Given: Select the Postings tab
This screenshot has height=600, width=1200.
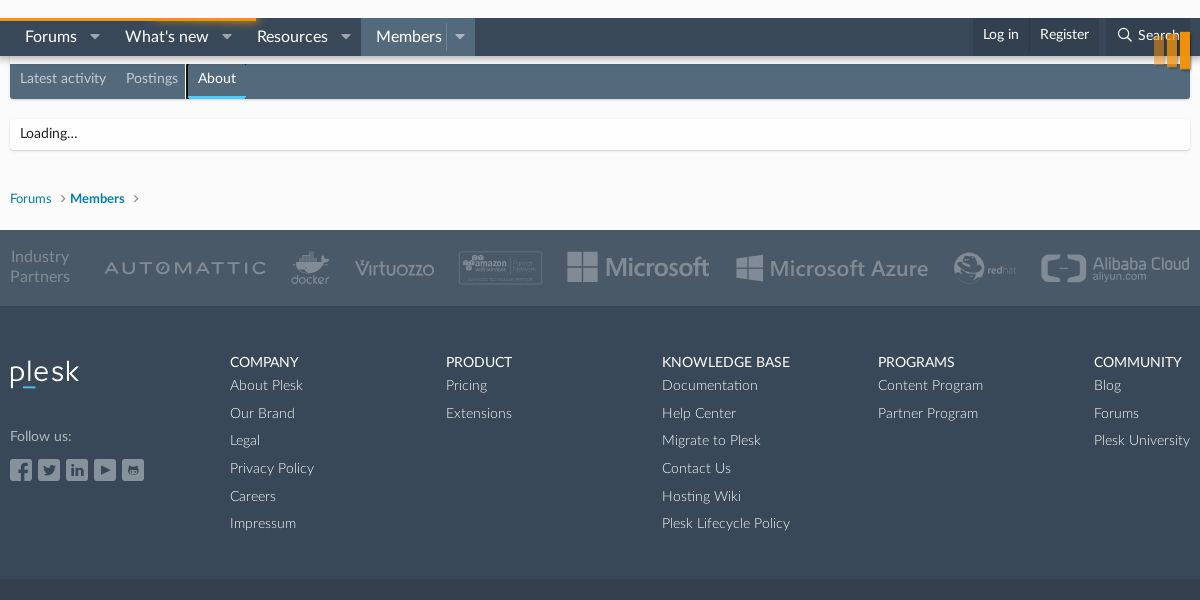Looking at the screenshot, I should [x=152, y=79].
